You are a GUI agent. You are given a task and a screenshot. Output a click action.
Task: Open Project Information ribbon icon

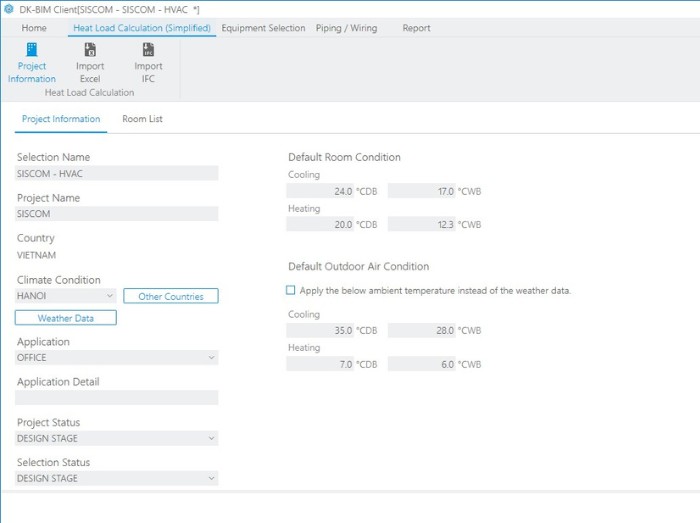click(x=32, y=63)
